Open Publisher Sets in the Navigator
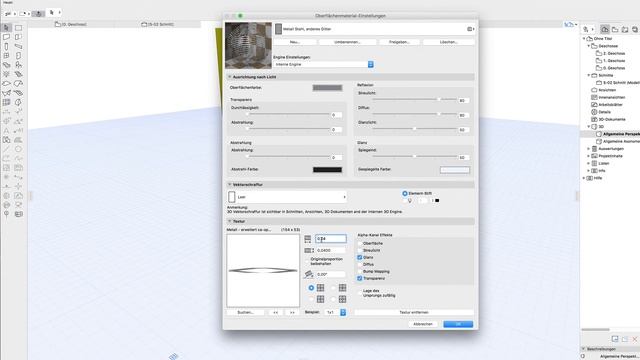The width and height of the screenshot is (640, 360). [x=635, y=29]
